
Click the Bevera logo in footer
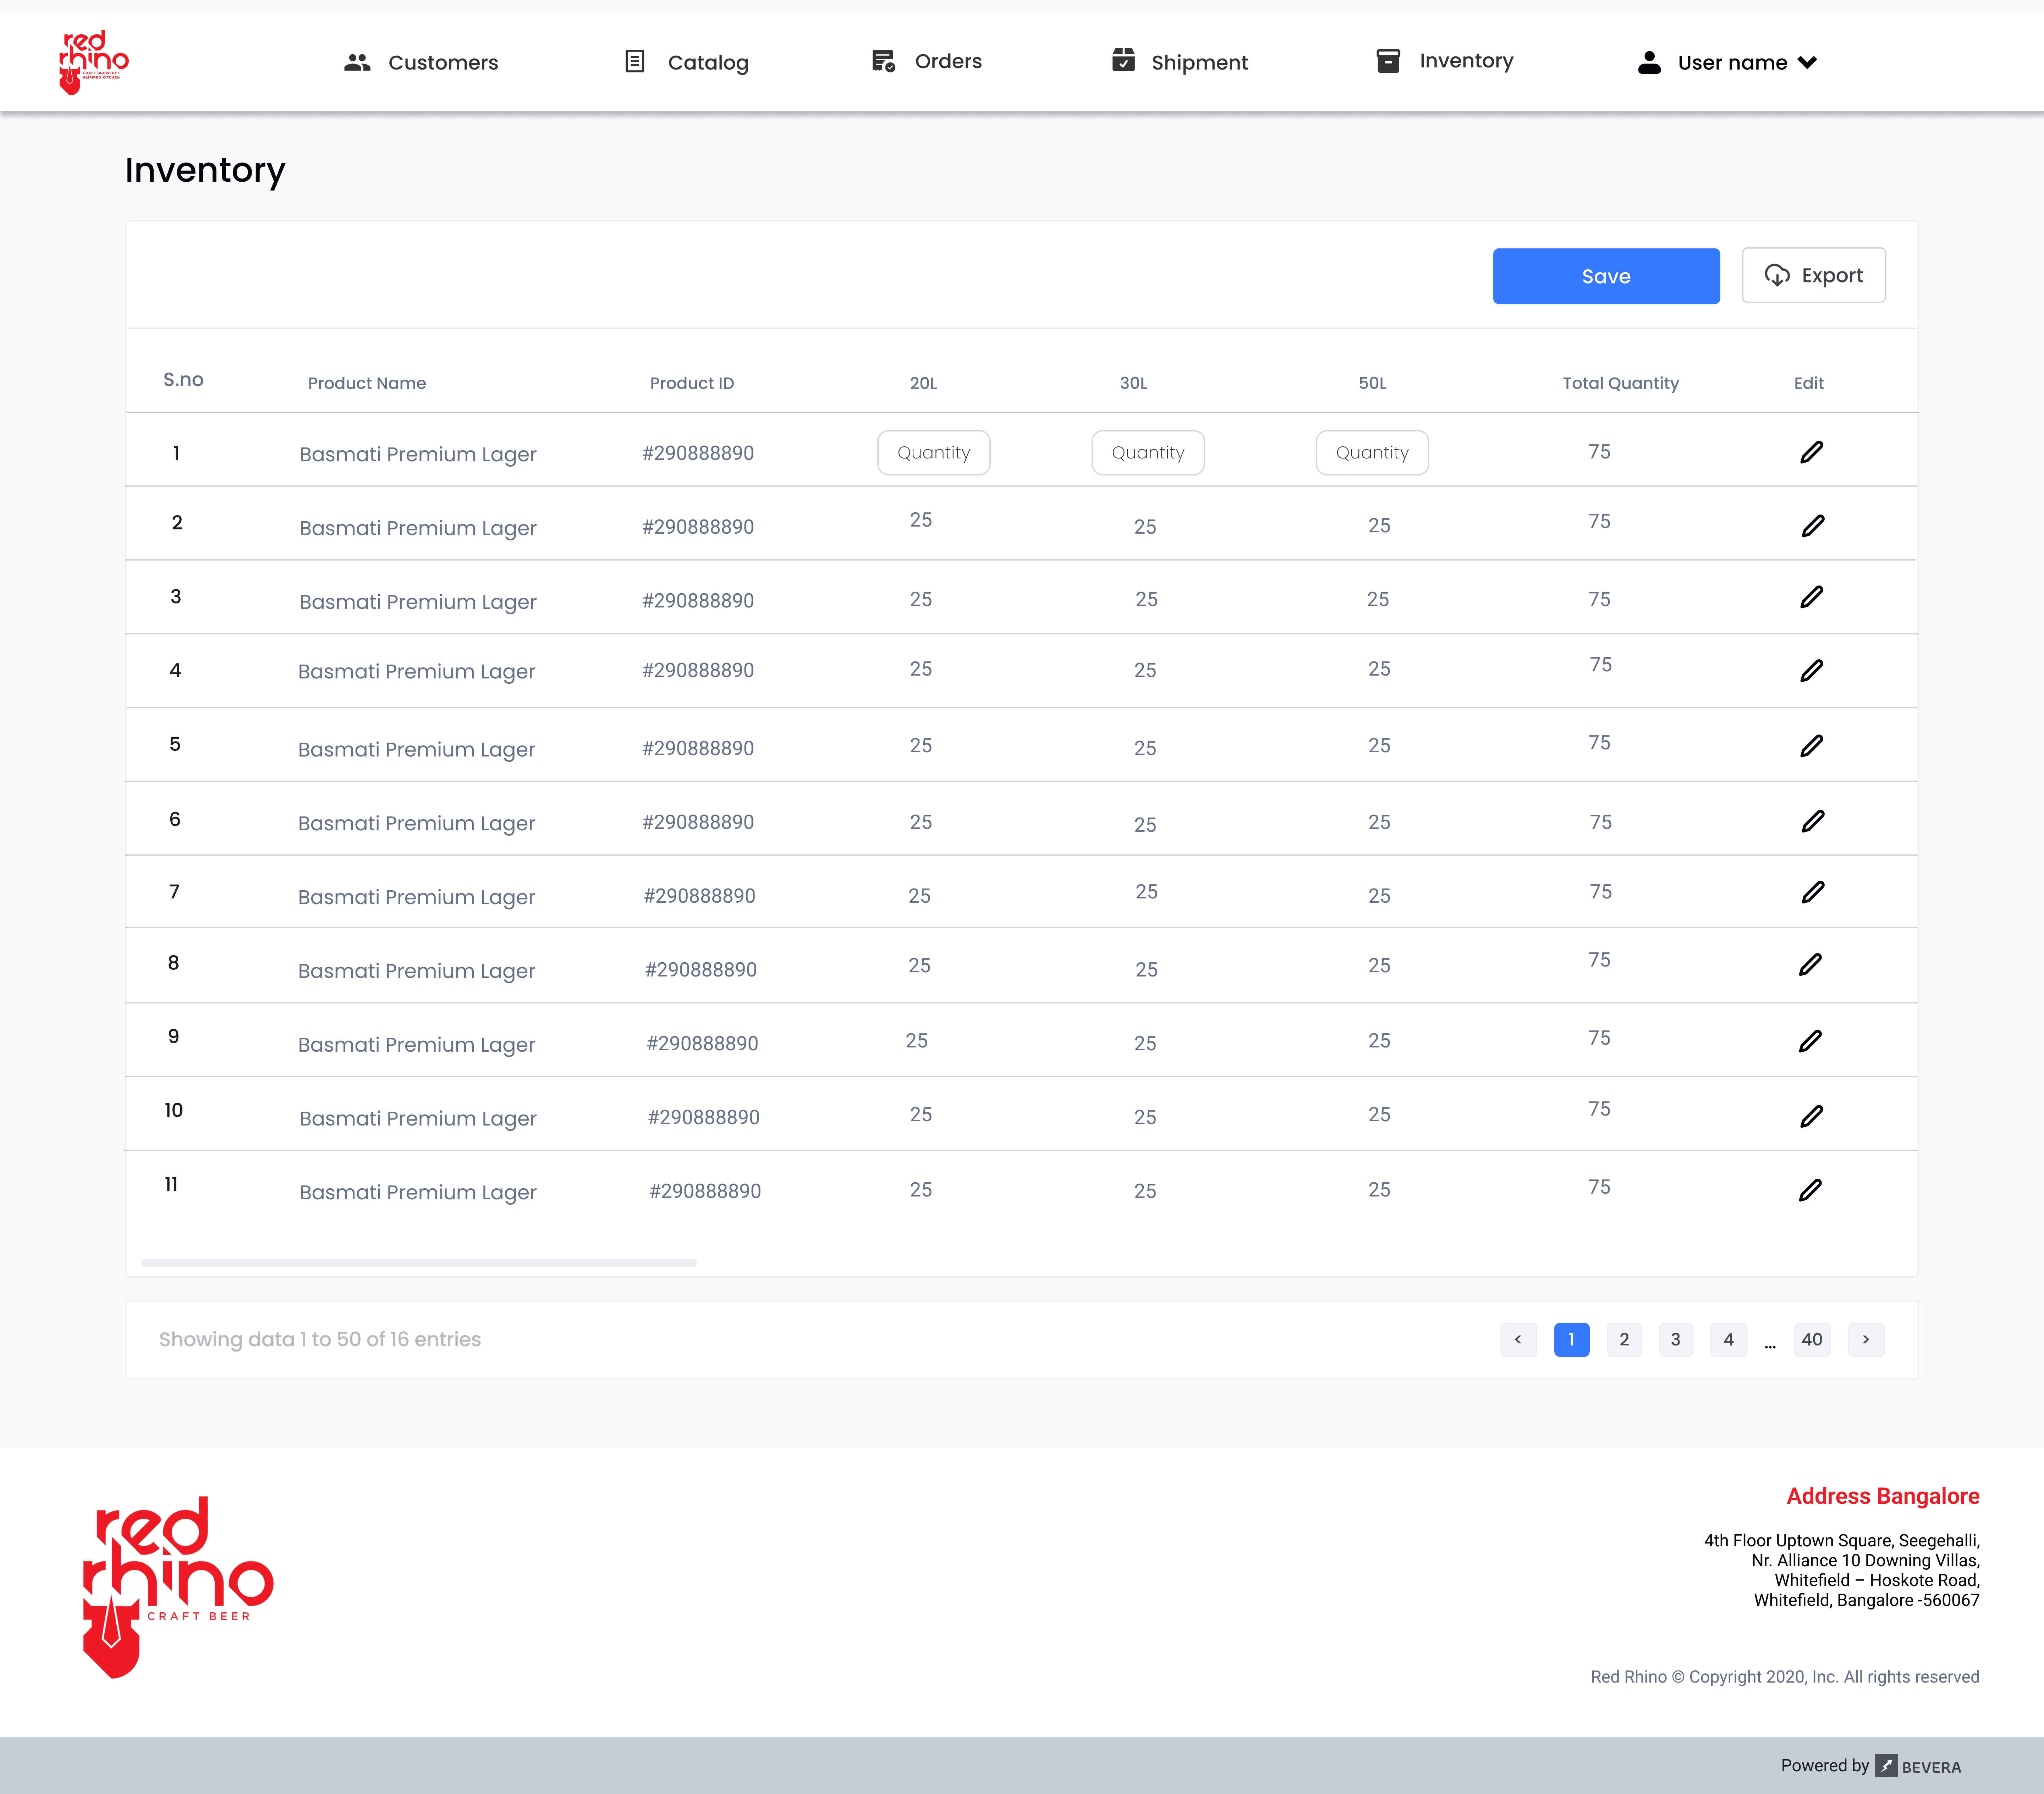pos(1918,1766)
